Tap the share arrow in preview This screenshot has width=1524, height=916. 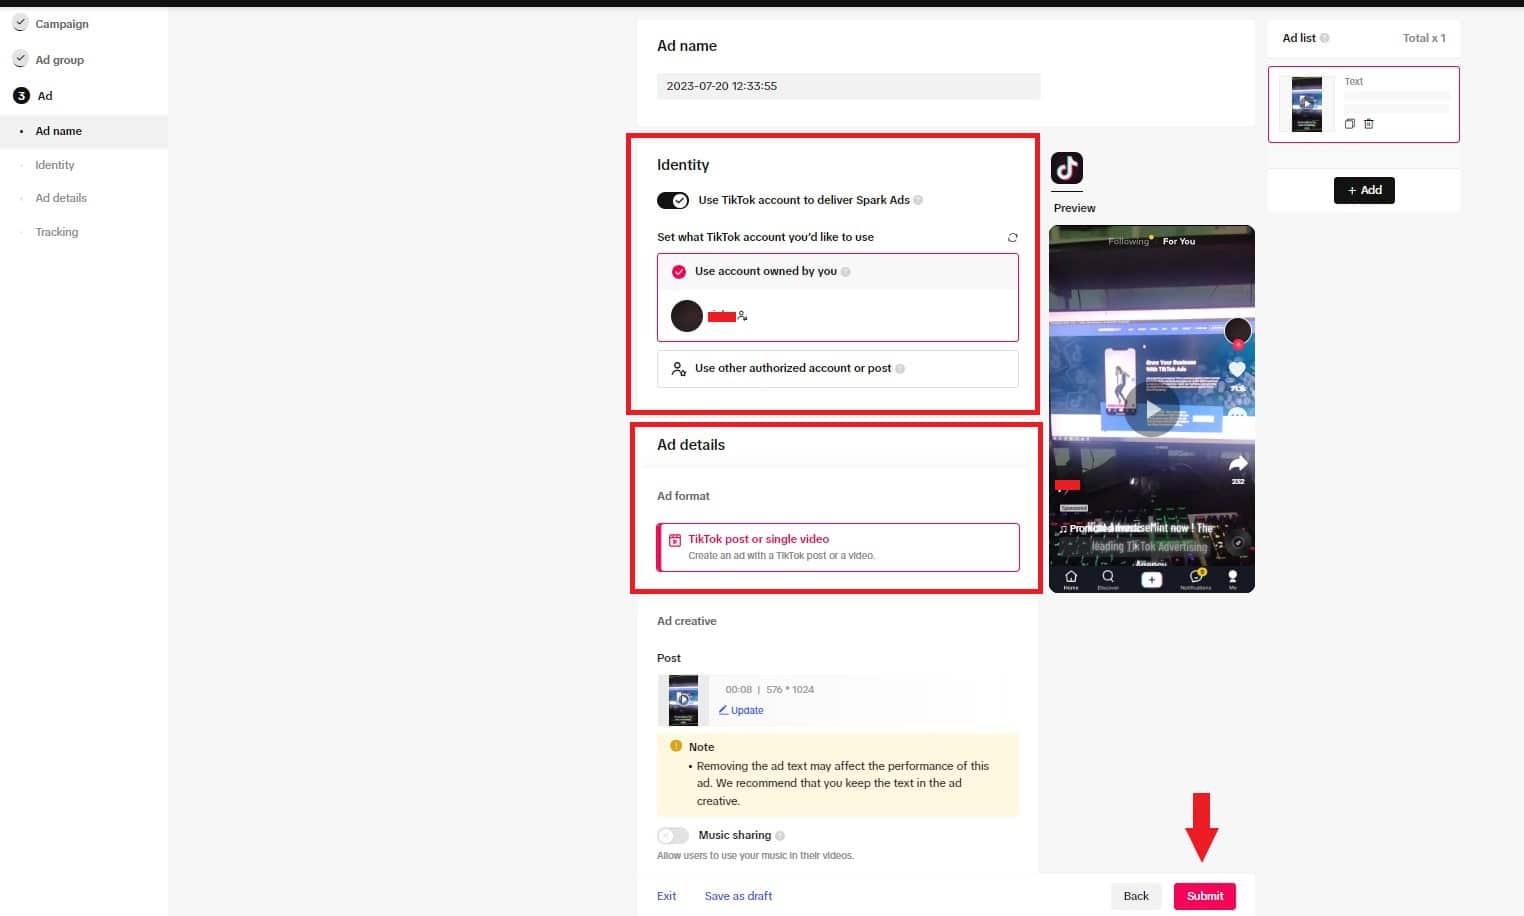click(1238, 463)
